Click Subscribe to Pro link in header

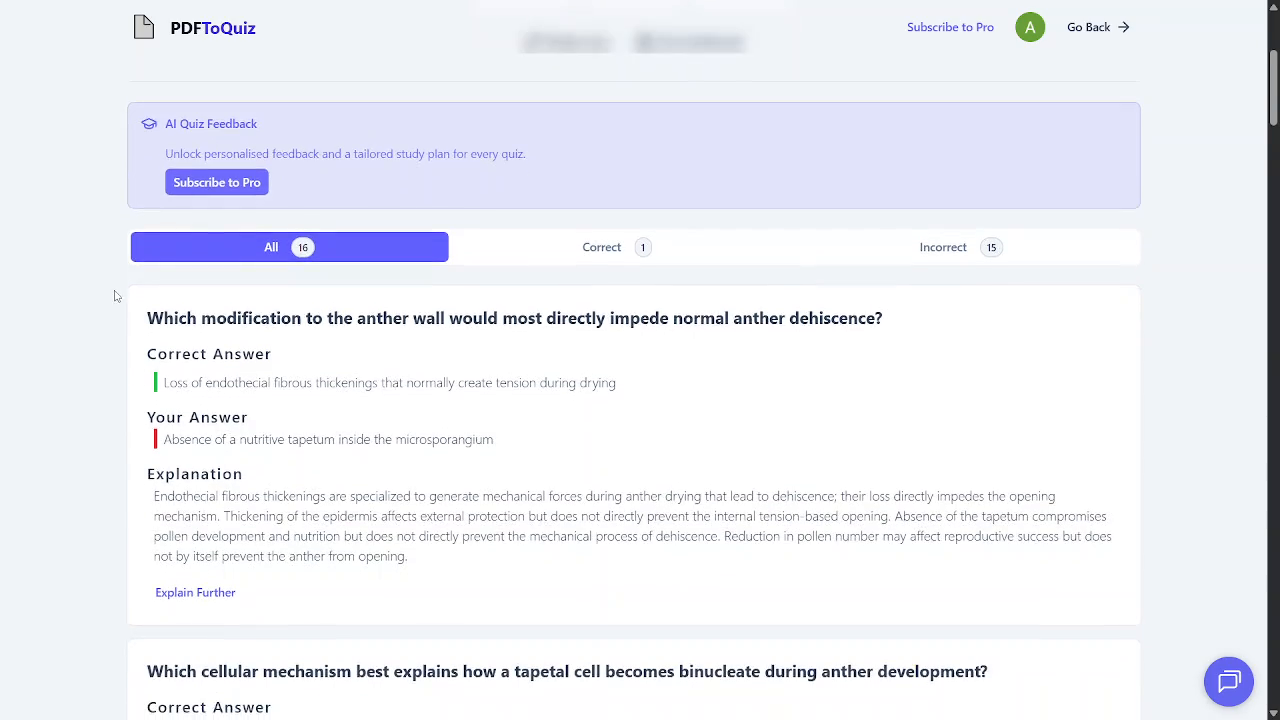coord(950,27)
